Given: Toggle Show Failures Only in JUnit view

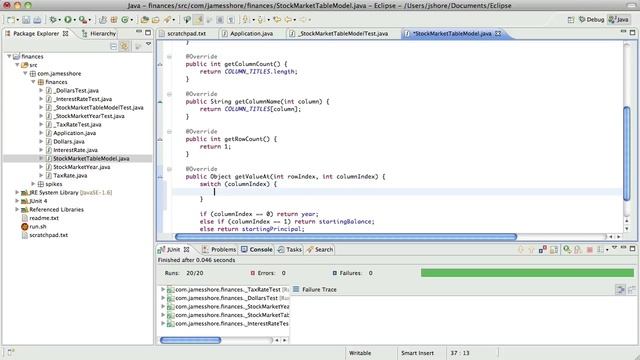Looking at the screenshot, I should tap(542, 249).
